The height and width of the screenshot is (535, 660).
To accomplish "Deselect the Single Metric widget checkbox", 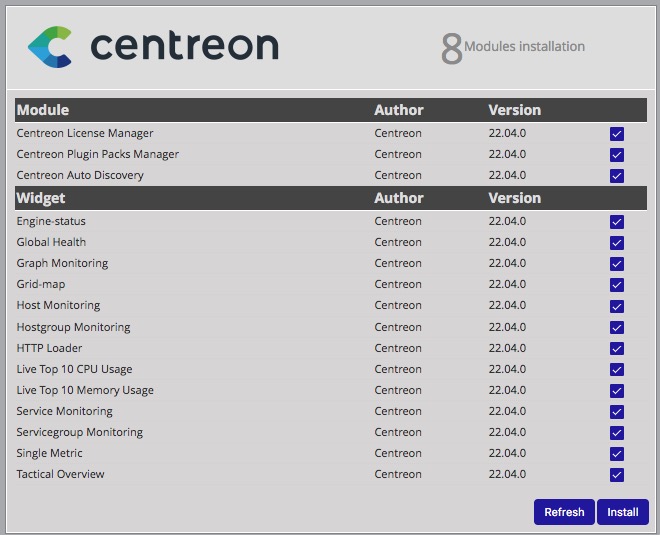I will tap(617, 454).
